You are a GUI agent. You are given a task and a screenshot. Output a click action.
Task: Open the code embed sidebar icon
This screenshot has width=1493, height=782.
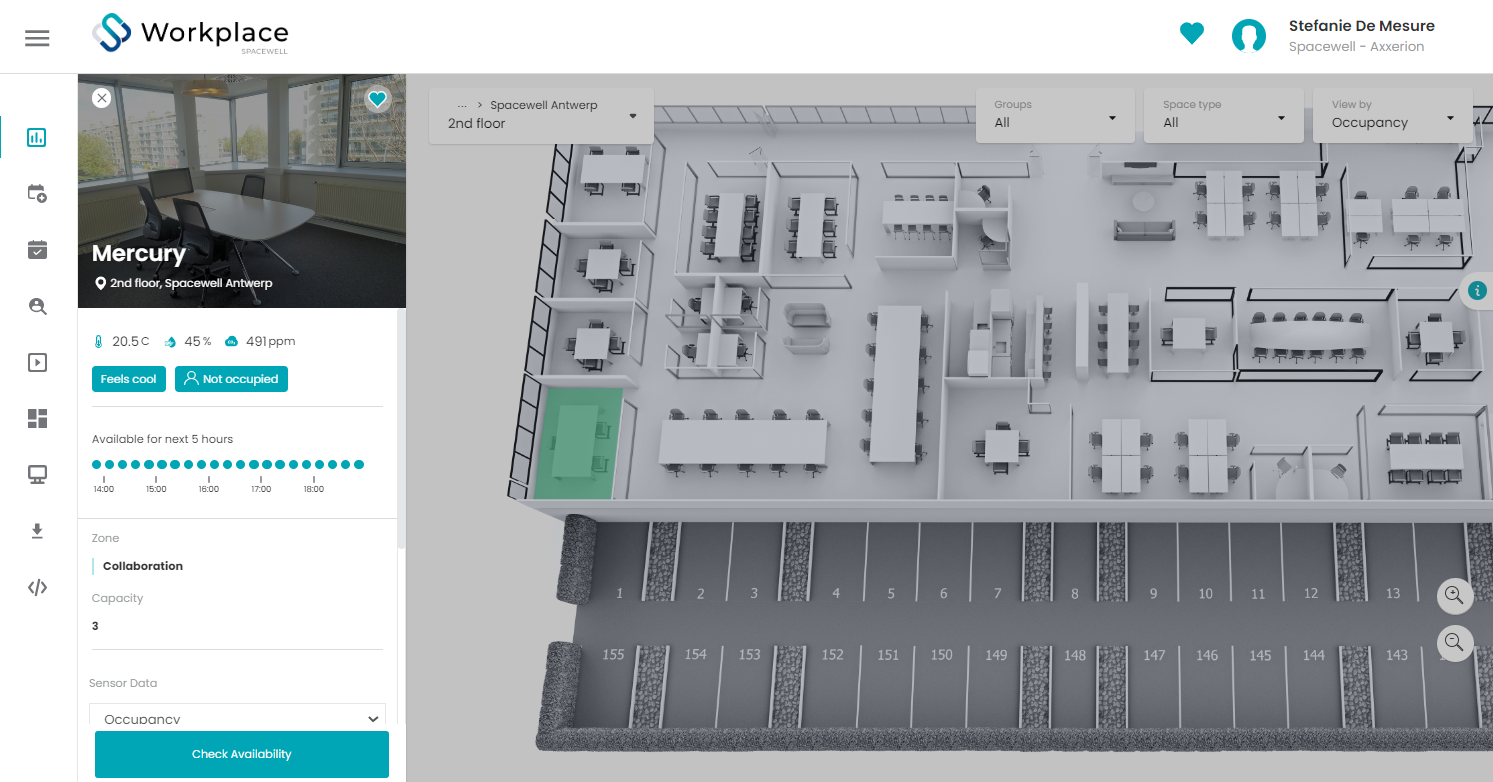pos(37,587)
